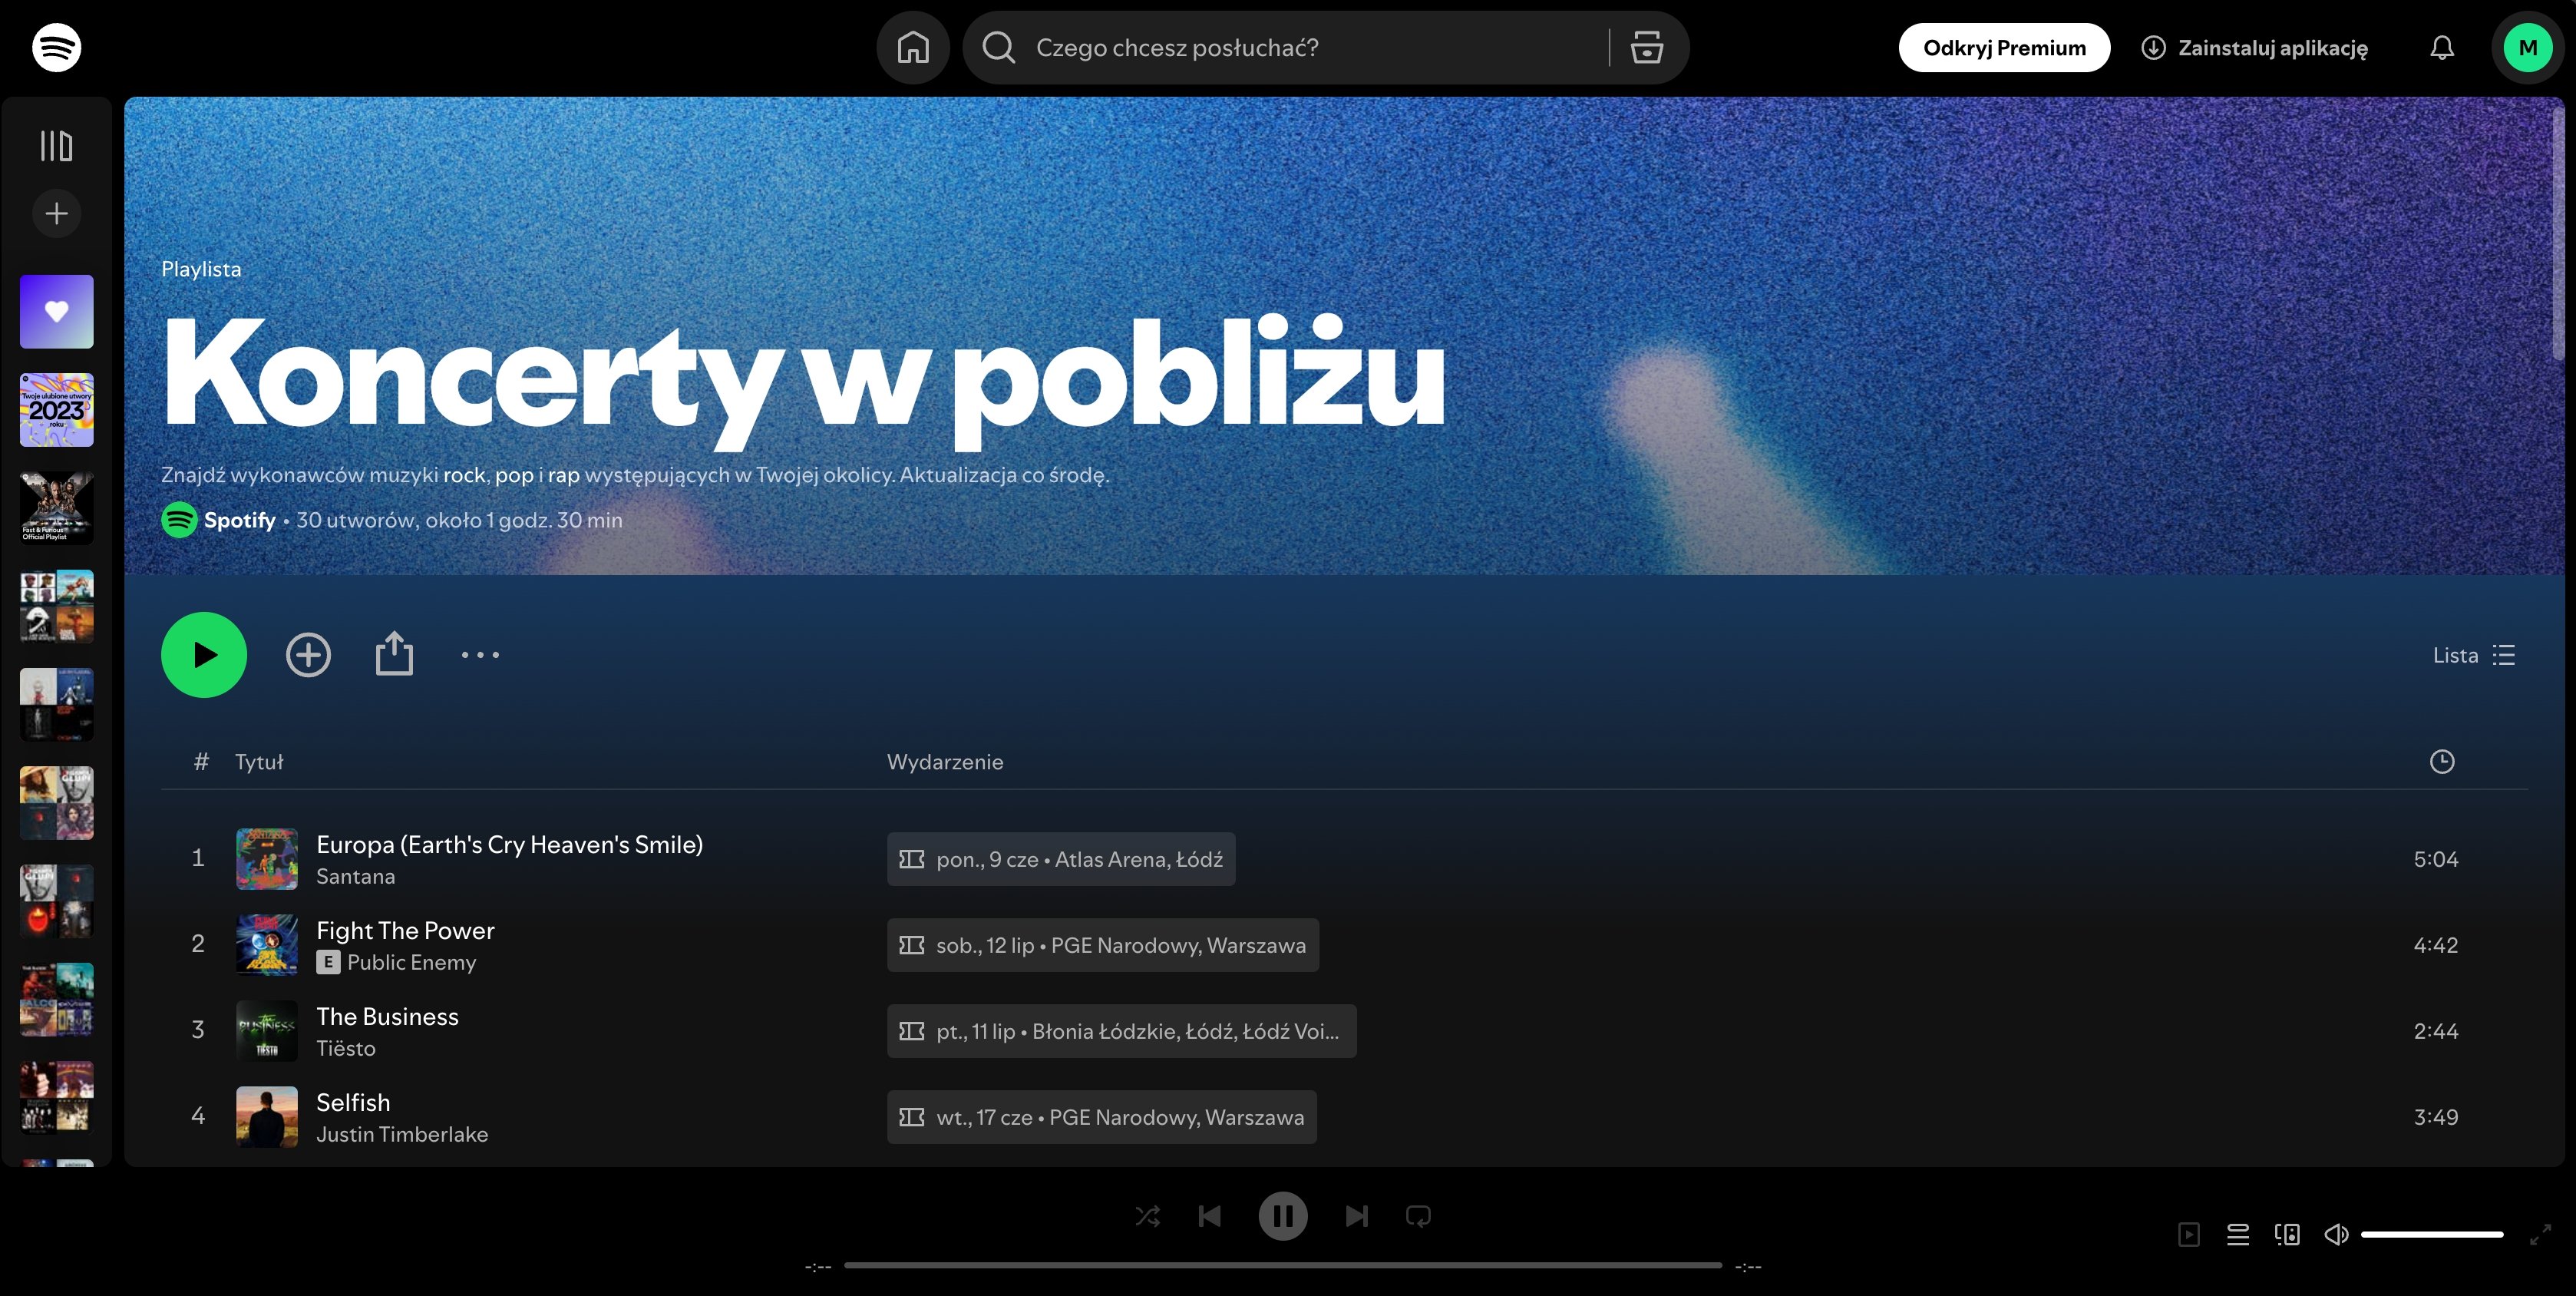
Task: Open the queue icon
Action: [x=2238, y=1235]
